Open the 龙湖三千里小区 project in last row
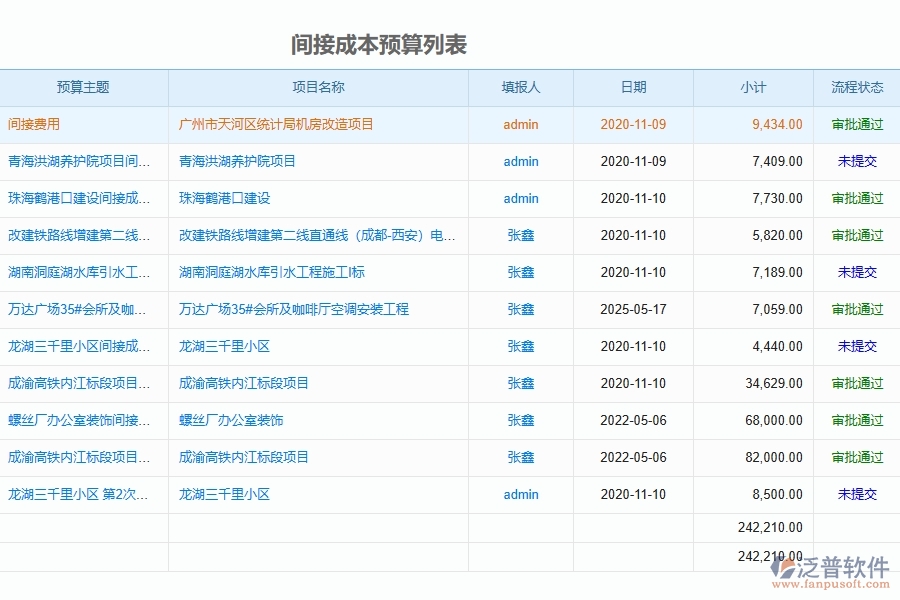The height and width of the screenshot is (600, 900). tap(225, 494)
